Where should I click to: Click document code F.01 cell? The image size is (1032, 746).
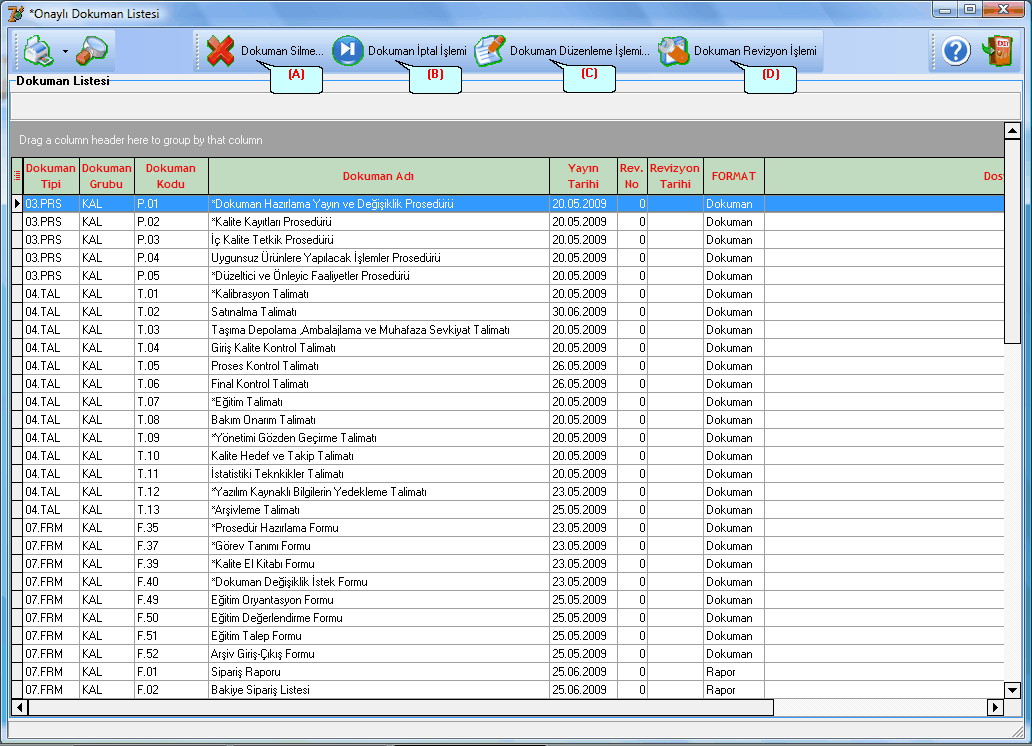pyautogui.click(x=171, y=672)
